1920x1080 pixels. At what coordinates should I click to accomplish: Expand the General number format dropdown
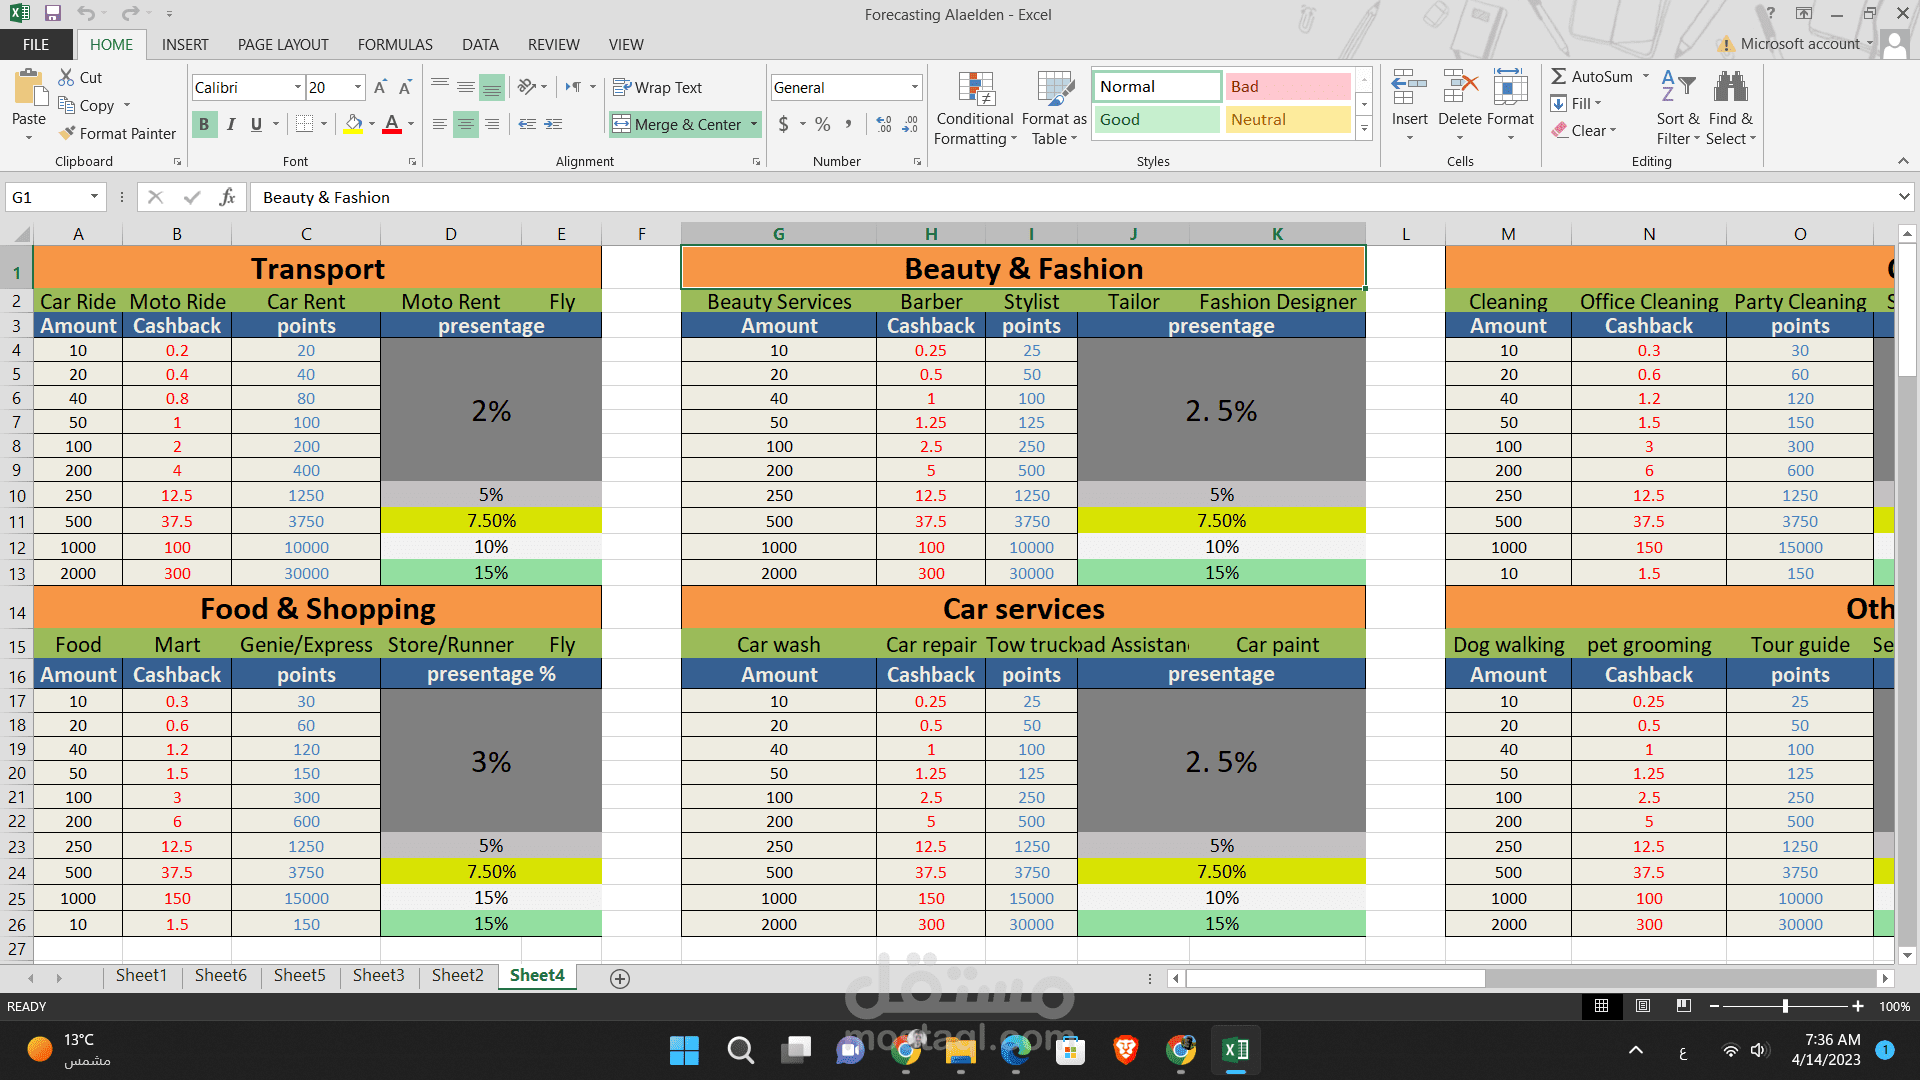914,88
